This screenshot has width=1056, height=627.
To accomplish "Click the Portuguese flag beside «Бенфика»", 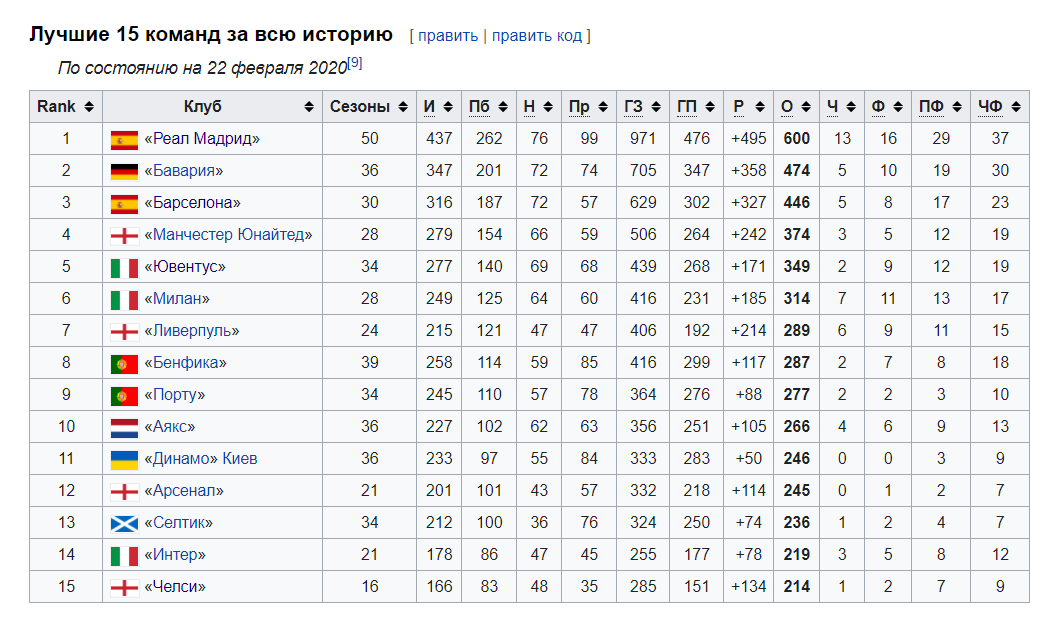I will point(124,363).
